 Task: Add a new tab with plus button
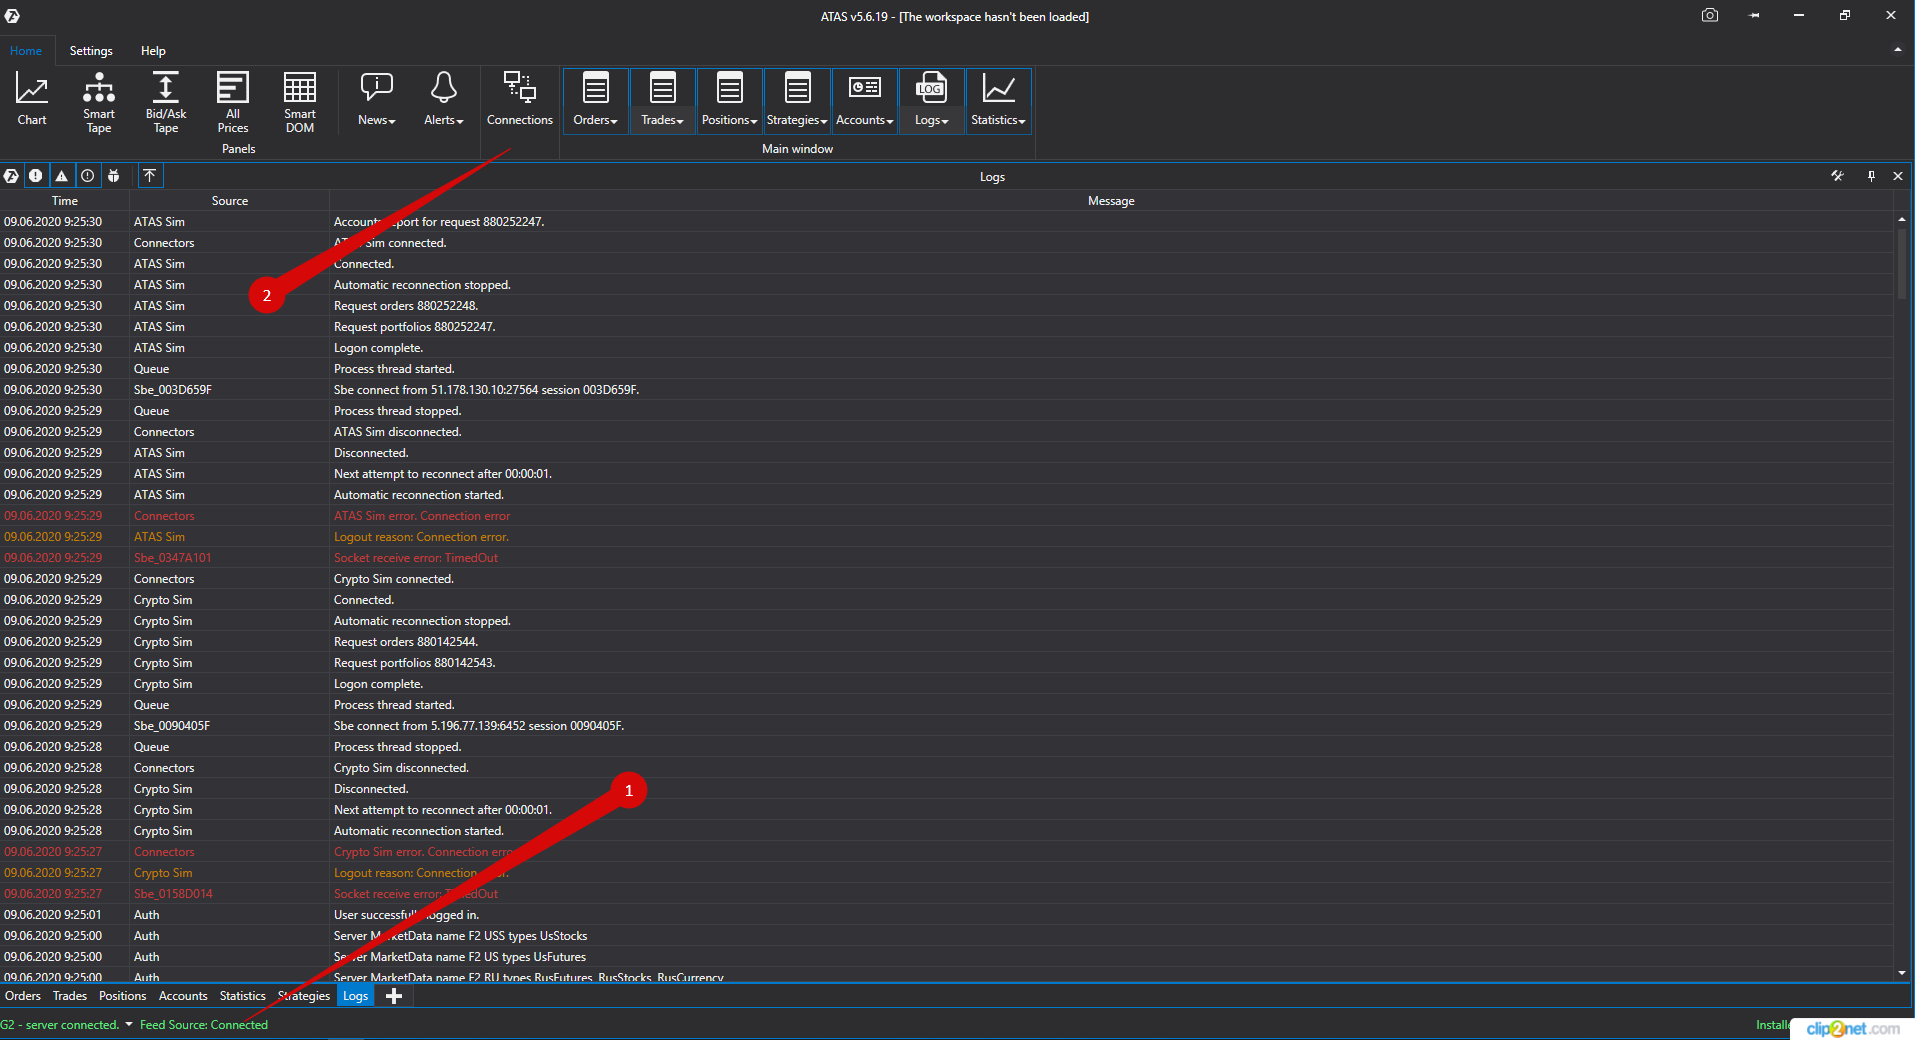point(394,996)
